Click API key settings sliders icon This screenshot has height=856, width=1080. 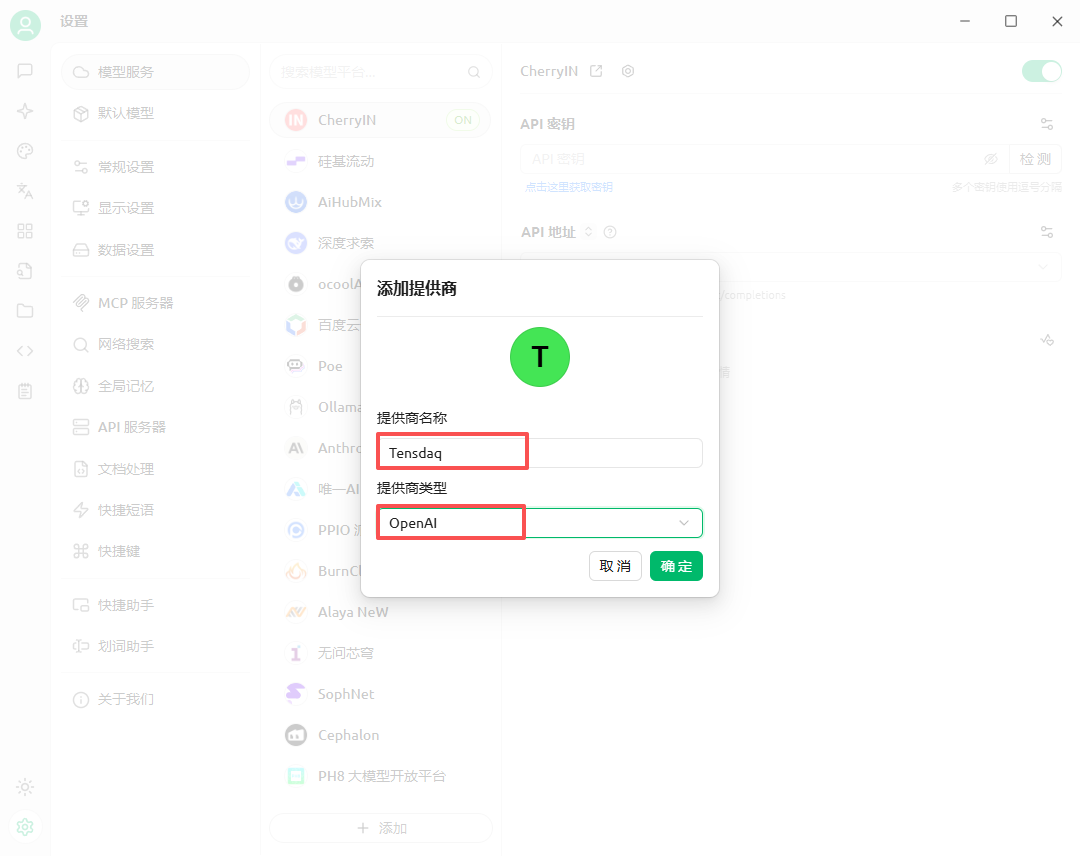[1047, 124]
